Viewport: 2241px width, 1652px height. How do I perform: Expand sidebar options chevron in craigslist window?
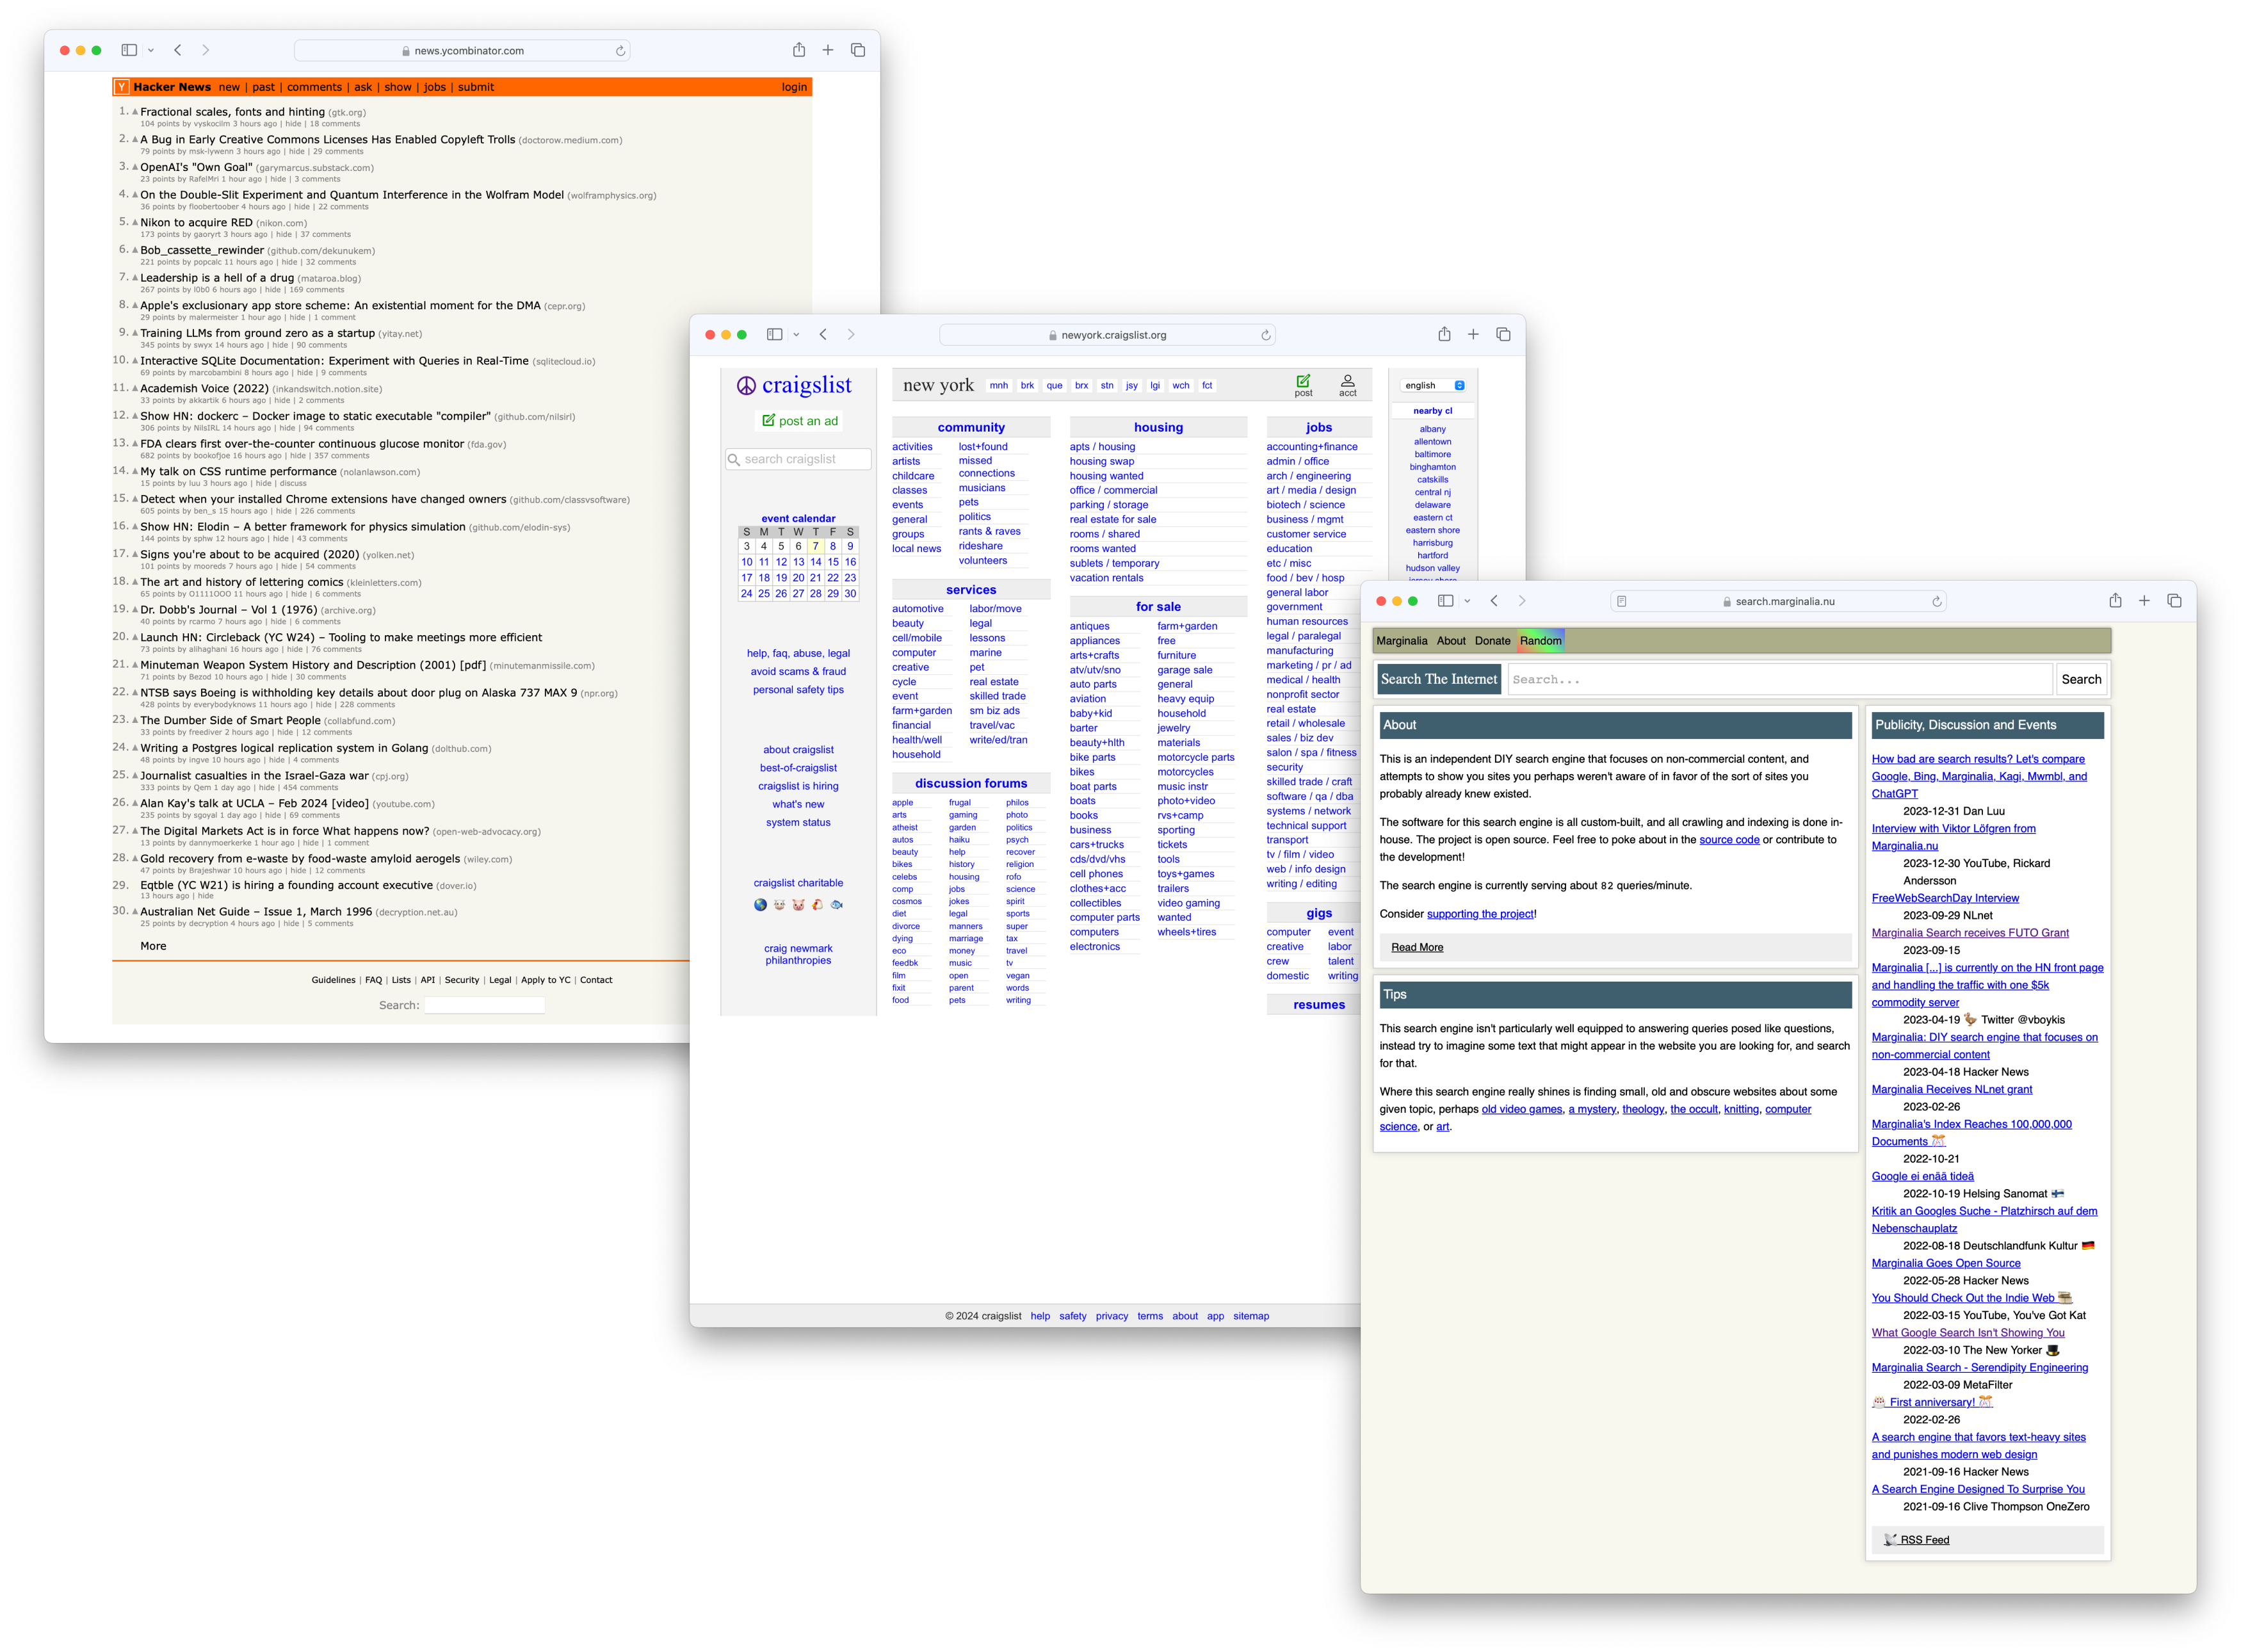click(796, 335)
